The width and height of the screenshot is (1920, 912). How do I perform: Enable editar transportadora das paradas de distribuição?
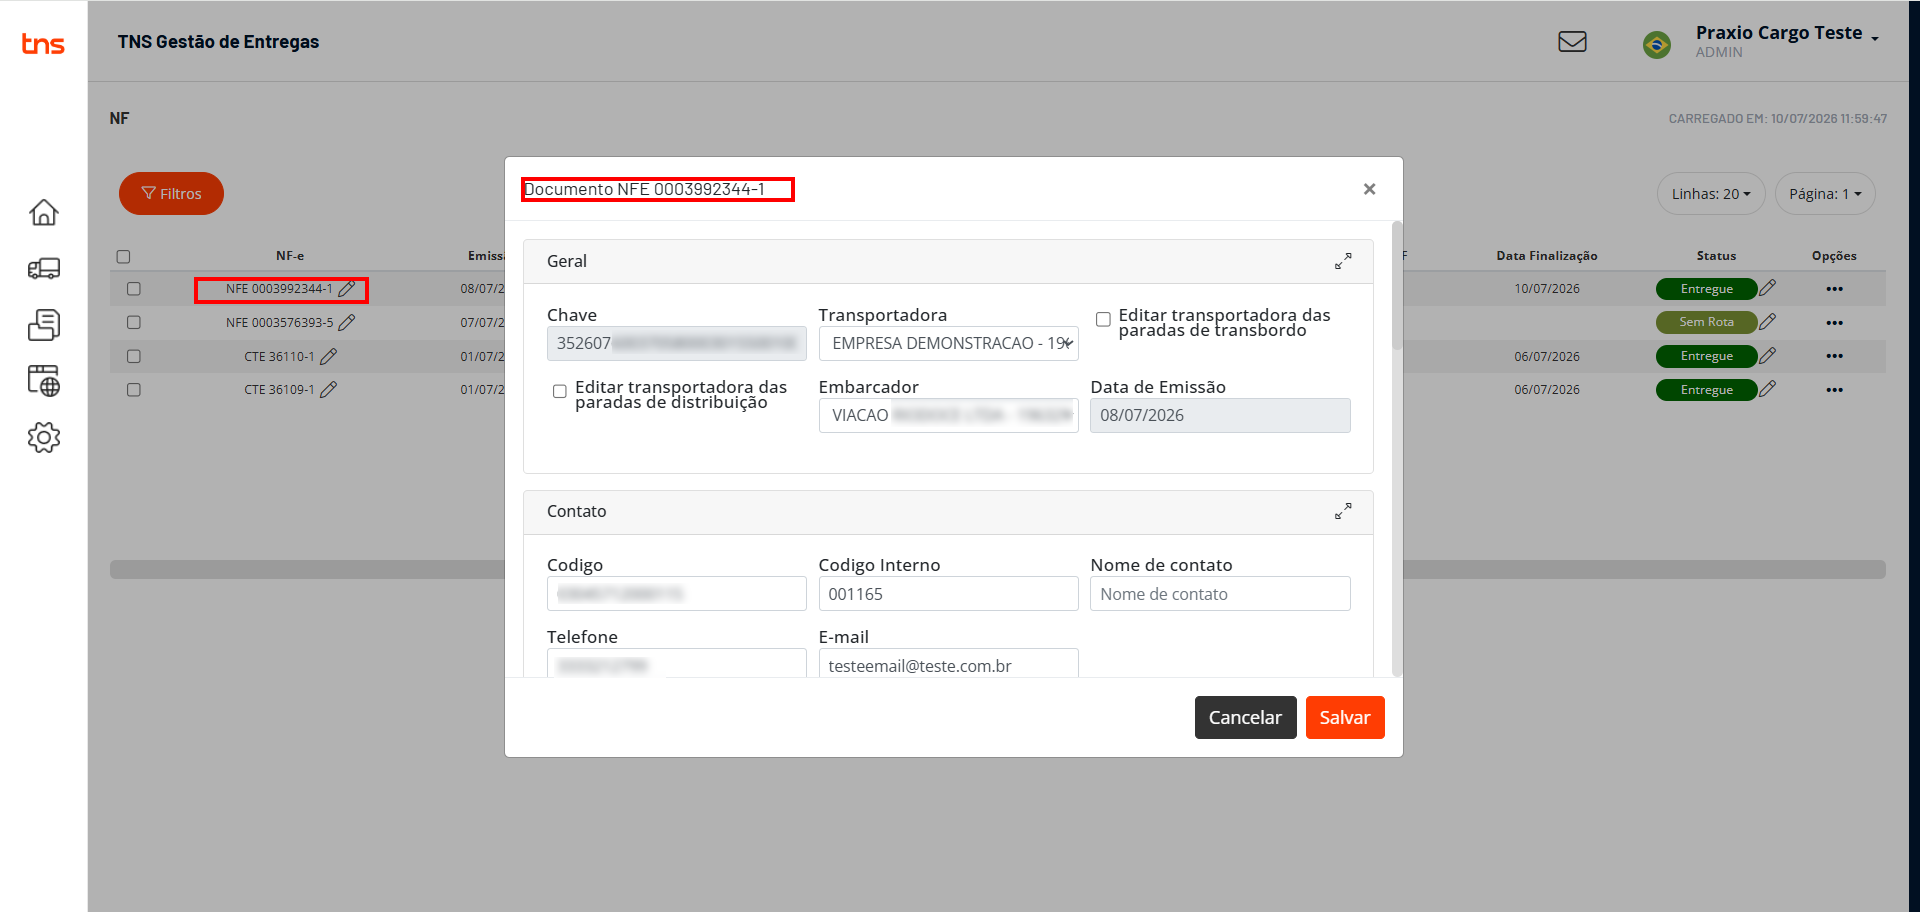[x=560, y=391]
